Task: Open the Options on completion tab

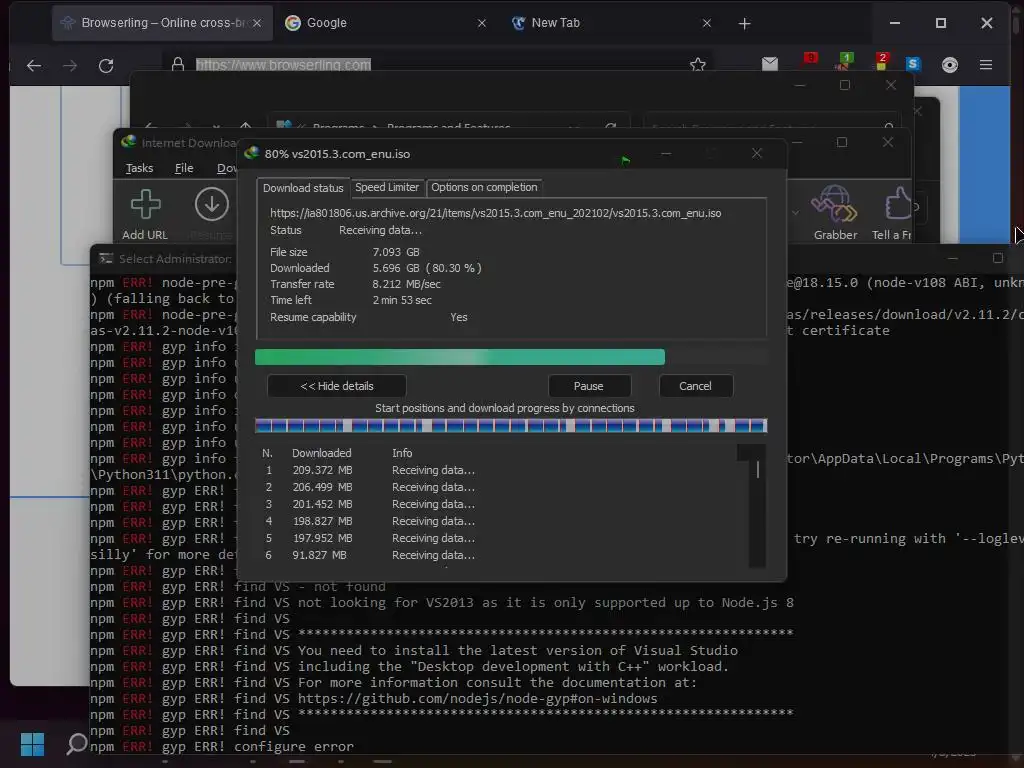Action: (x=484, y=187)
